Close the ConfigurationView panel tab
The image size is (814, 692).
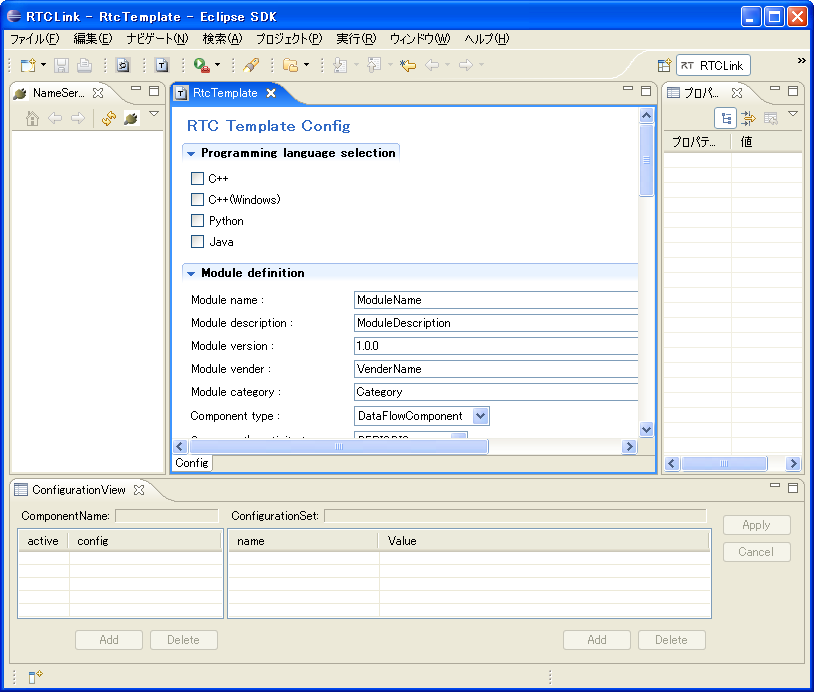coord(139,490)
